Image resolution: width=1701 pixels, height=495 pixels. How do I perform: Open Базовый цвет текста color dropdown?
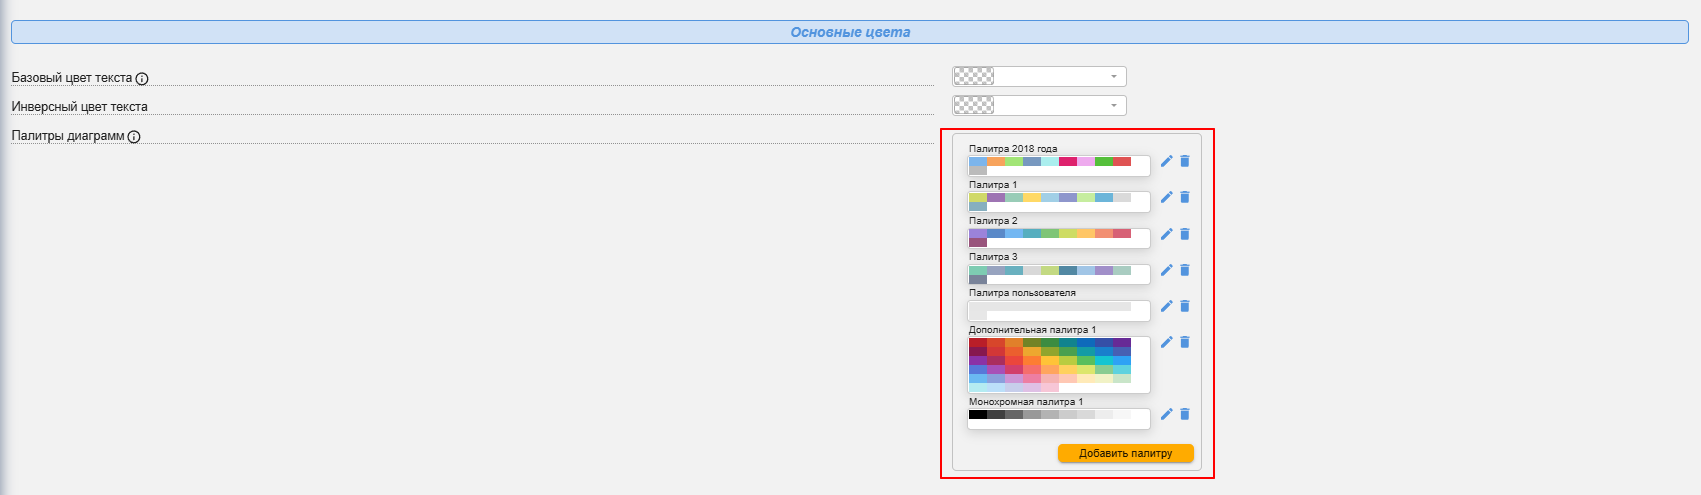(x=1113, y=77)
